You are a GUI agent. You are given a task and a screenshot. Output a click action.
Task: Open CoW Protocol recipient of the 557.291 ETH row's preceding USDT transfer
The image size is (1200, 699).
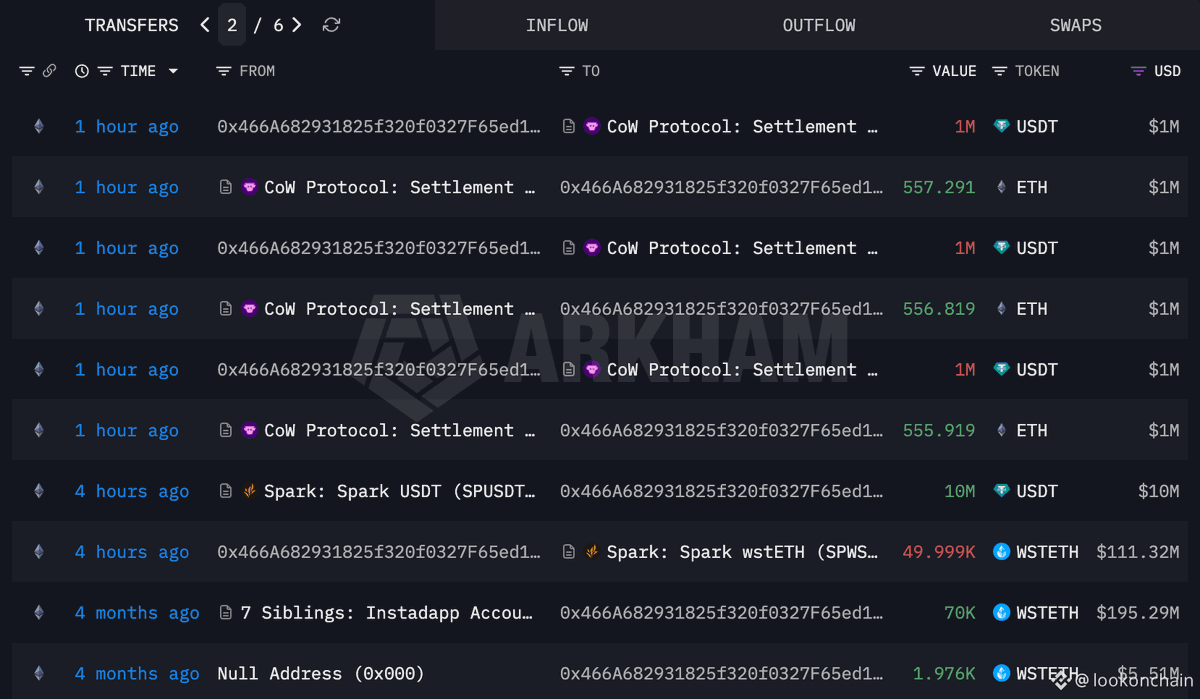742,127
